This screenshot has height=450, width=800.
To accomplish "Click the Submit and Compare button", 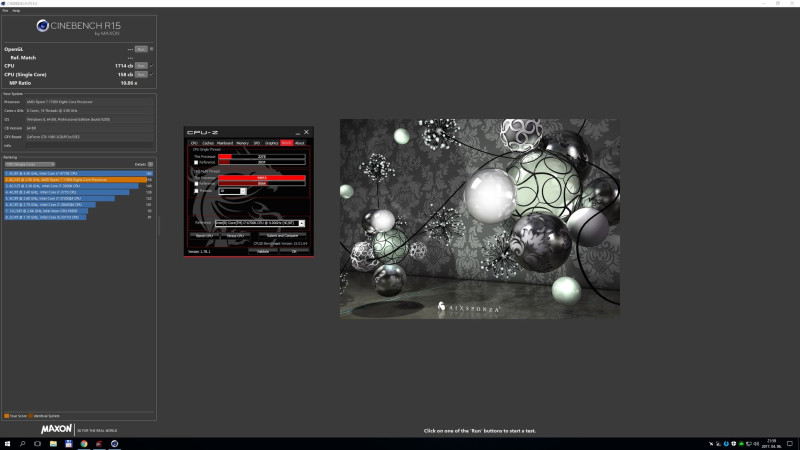I will (x=282, y=236).
